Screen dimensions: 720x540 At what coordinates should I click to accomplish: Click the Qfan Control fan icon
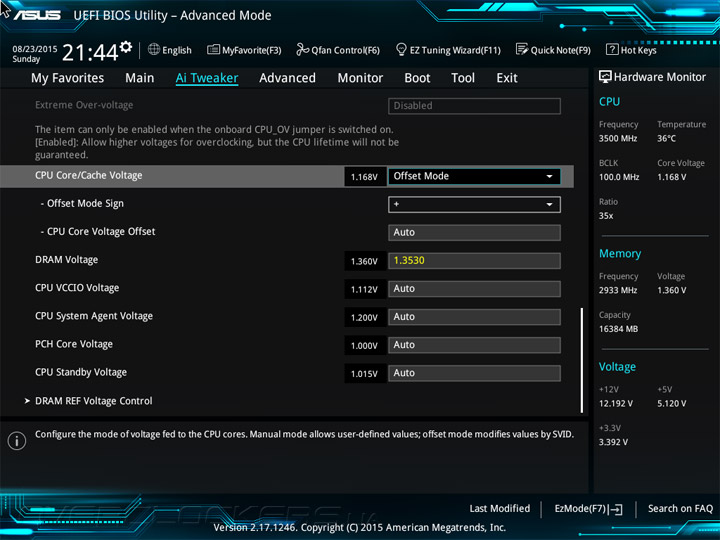coord(302,49)
